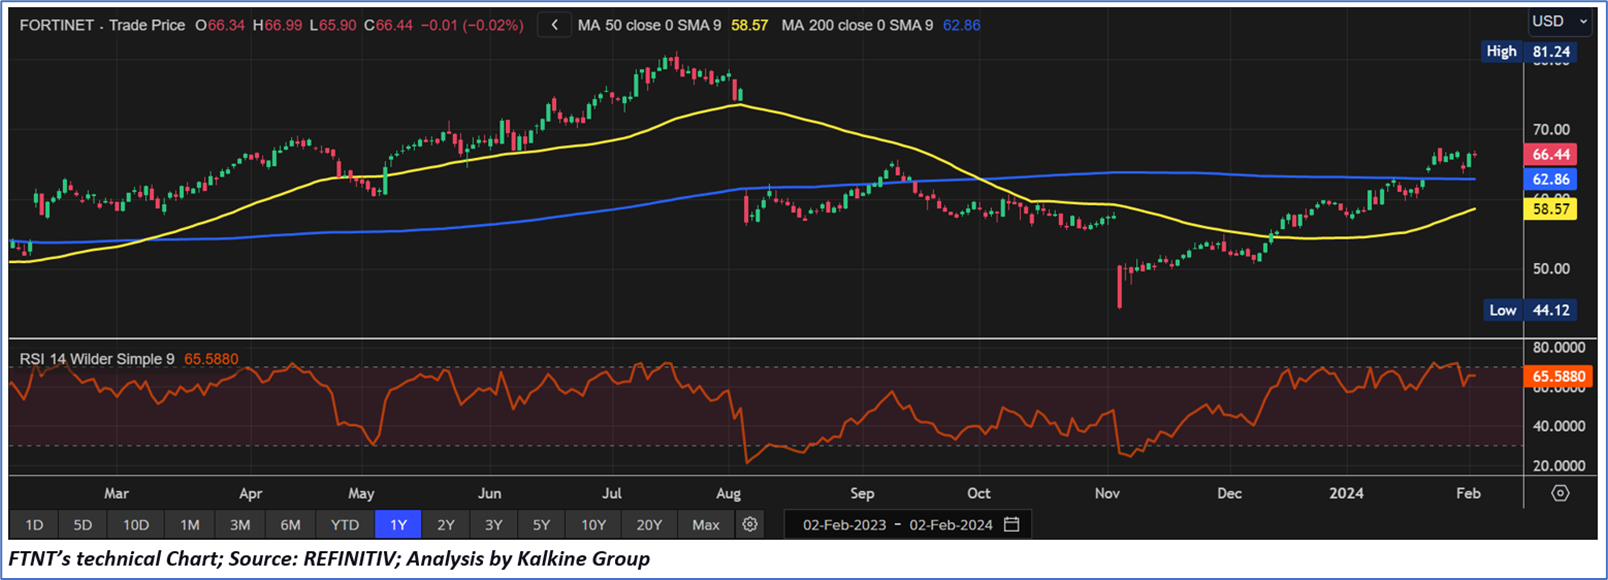Select the 5Y time range
This screenshot has height=580, width=1608.
coord(541,524)
